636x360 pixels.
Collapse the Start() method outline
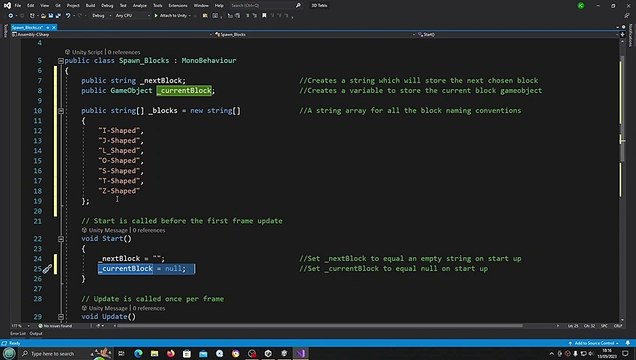[x=60, y=239]
